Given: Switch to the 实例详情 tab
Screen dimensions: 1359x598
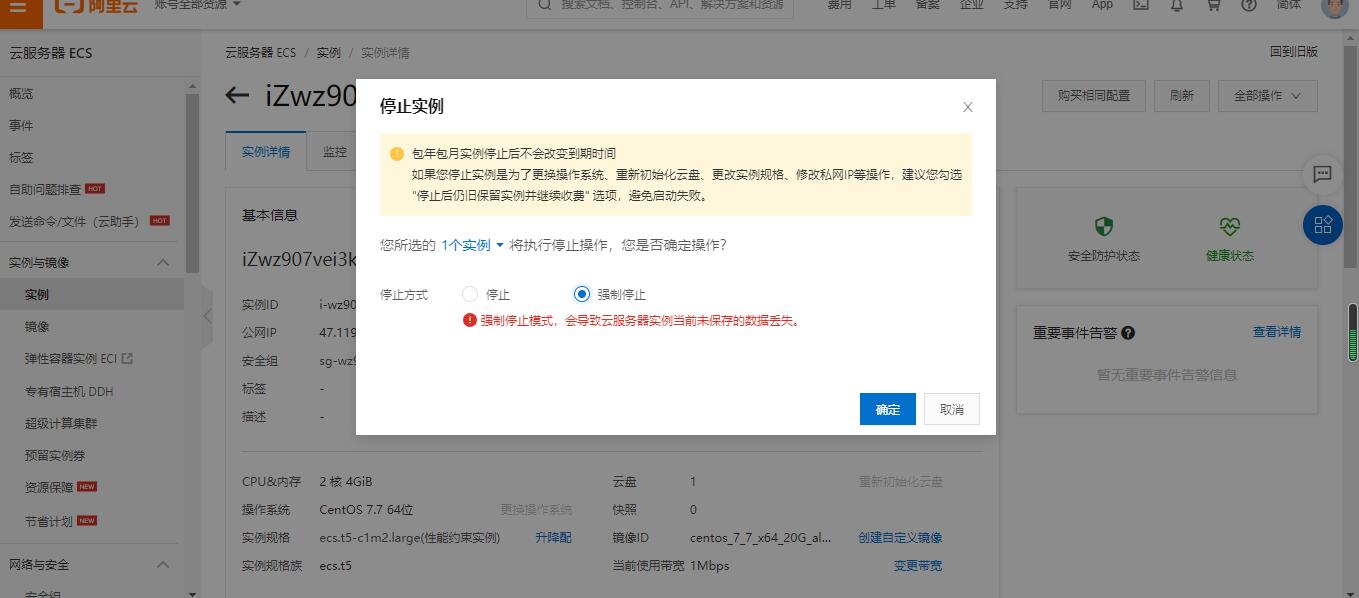Looking at the screenshot, I should (266, 152).
